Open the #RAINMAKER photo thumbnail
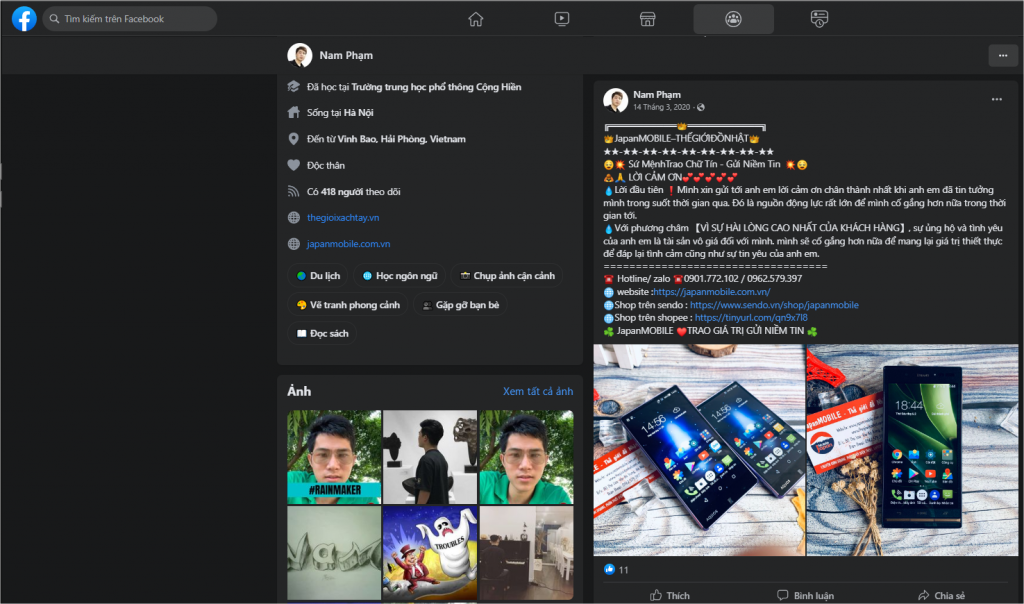 334,456
